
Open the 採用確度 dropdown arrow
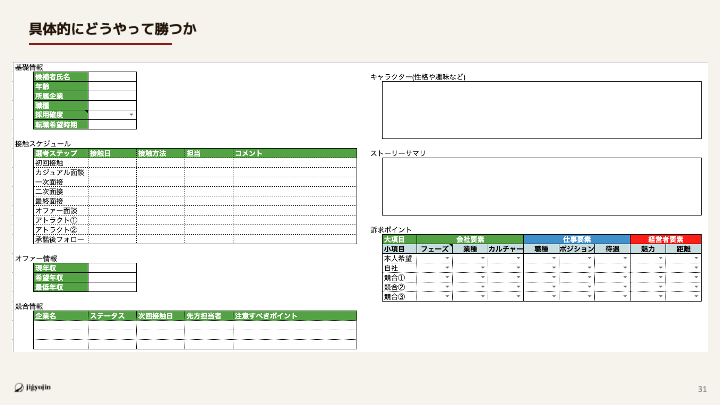(x=132, y=115)
